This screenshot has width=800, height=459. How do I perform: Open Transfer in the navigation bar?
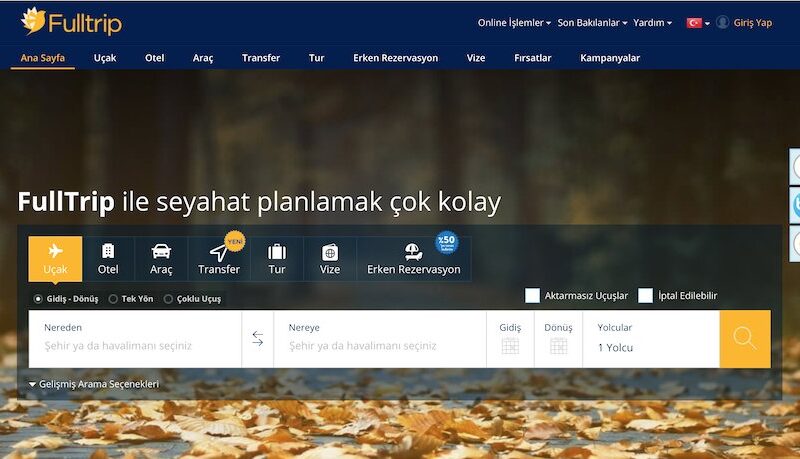point(261,58)
